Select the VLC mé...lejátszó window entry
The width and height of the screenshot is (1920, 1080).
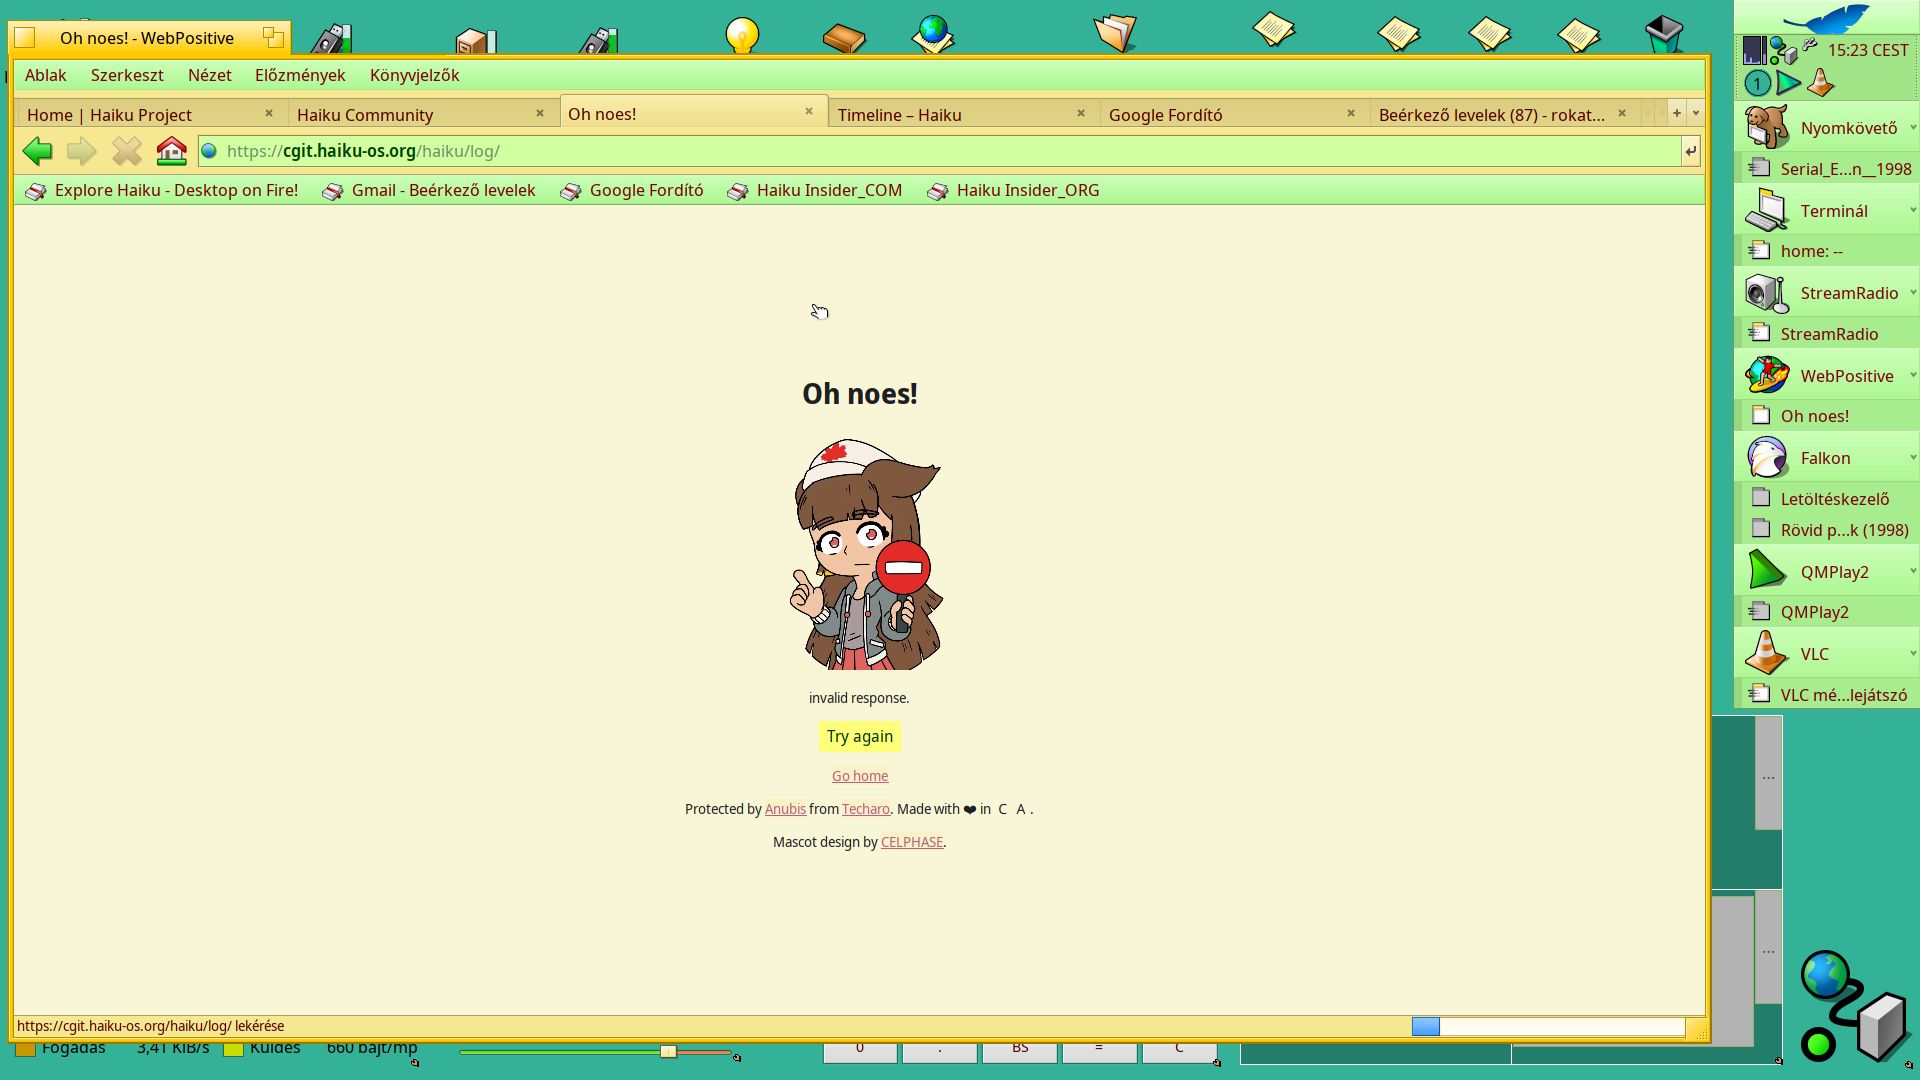coord(1829,695)
